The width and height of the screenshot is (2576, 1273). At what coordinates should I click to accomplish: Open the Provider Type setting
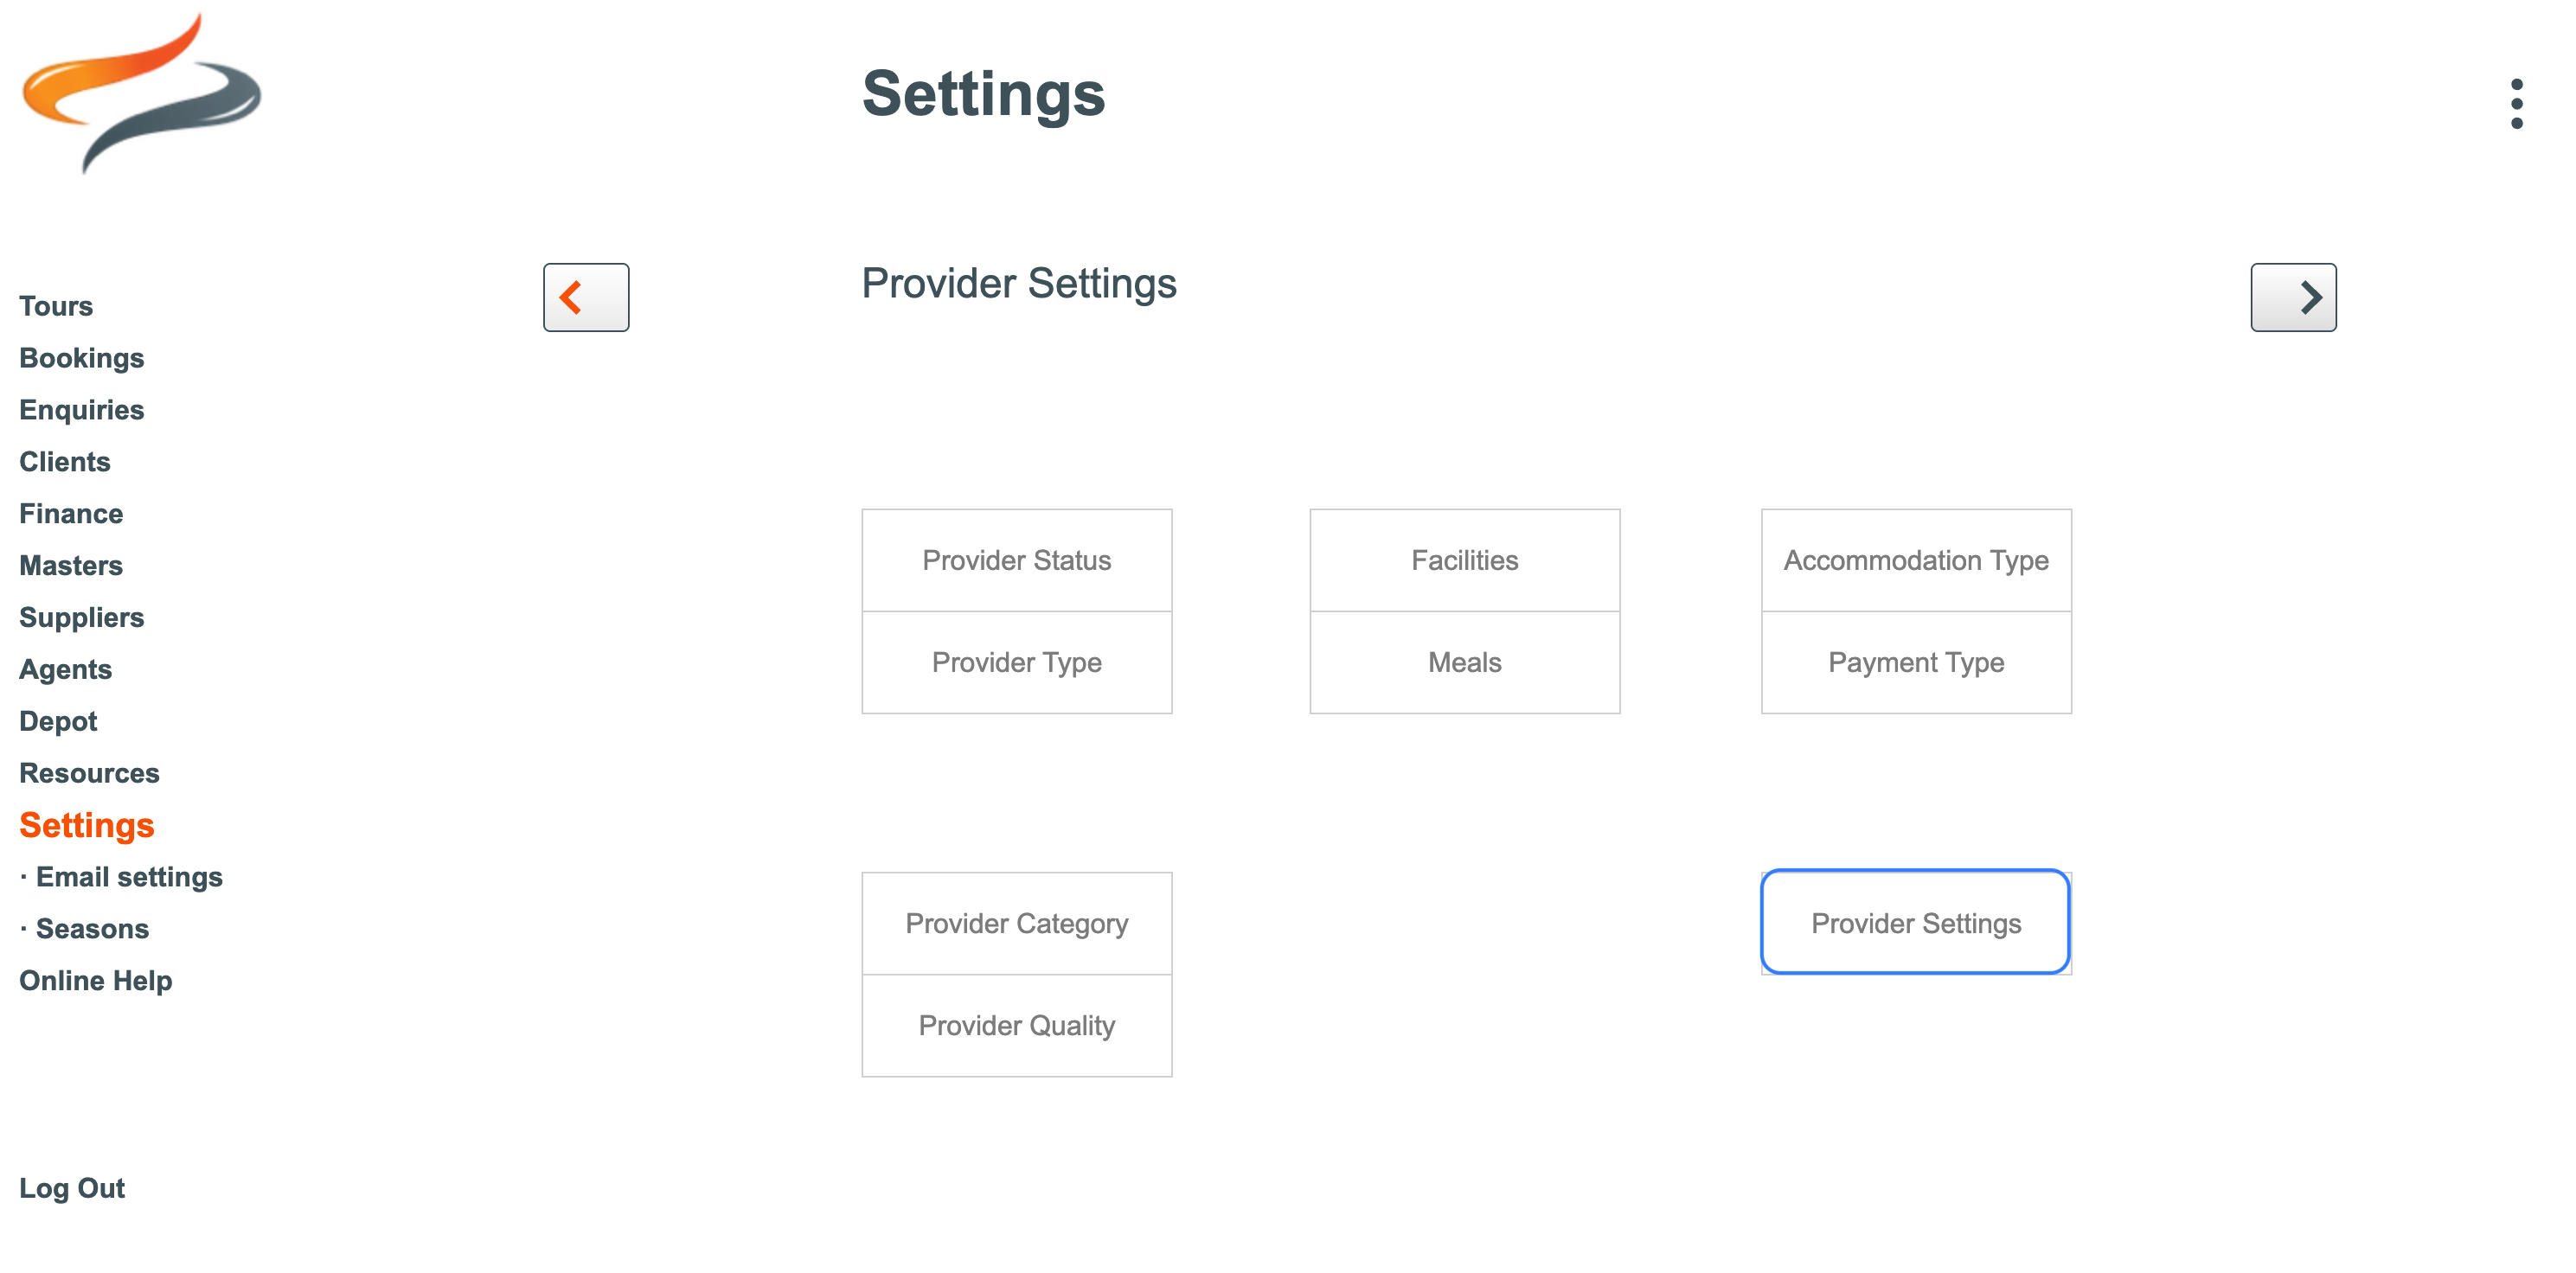click(1016, 662)
